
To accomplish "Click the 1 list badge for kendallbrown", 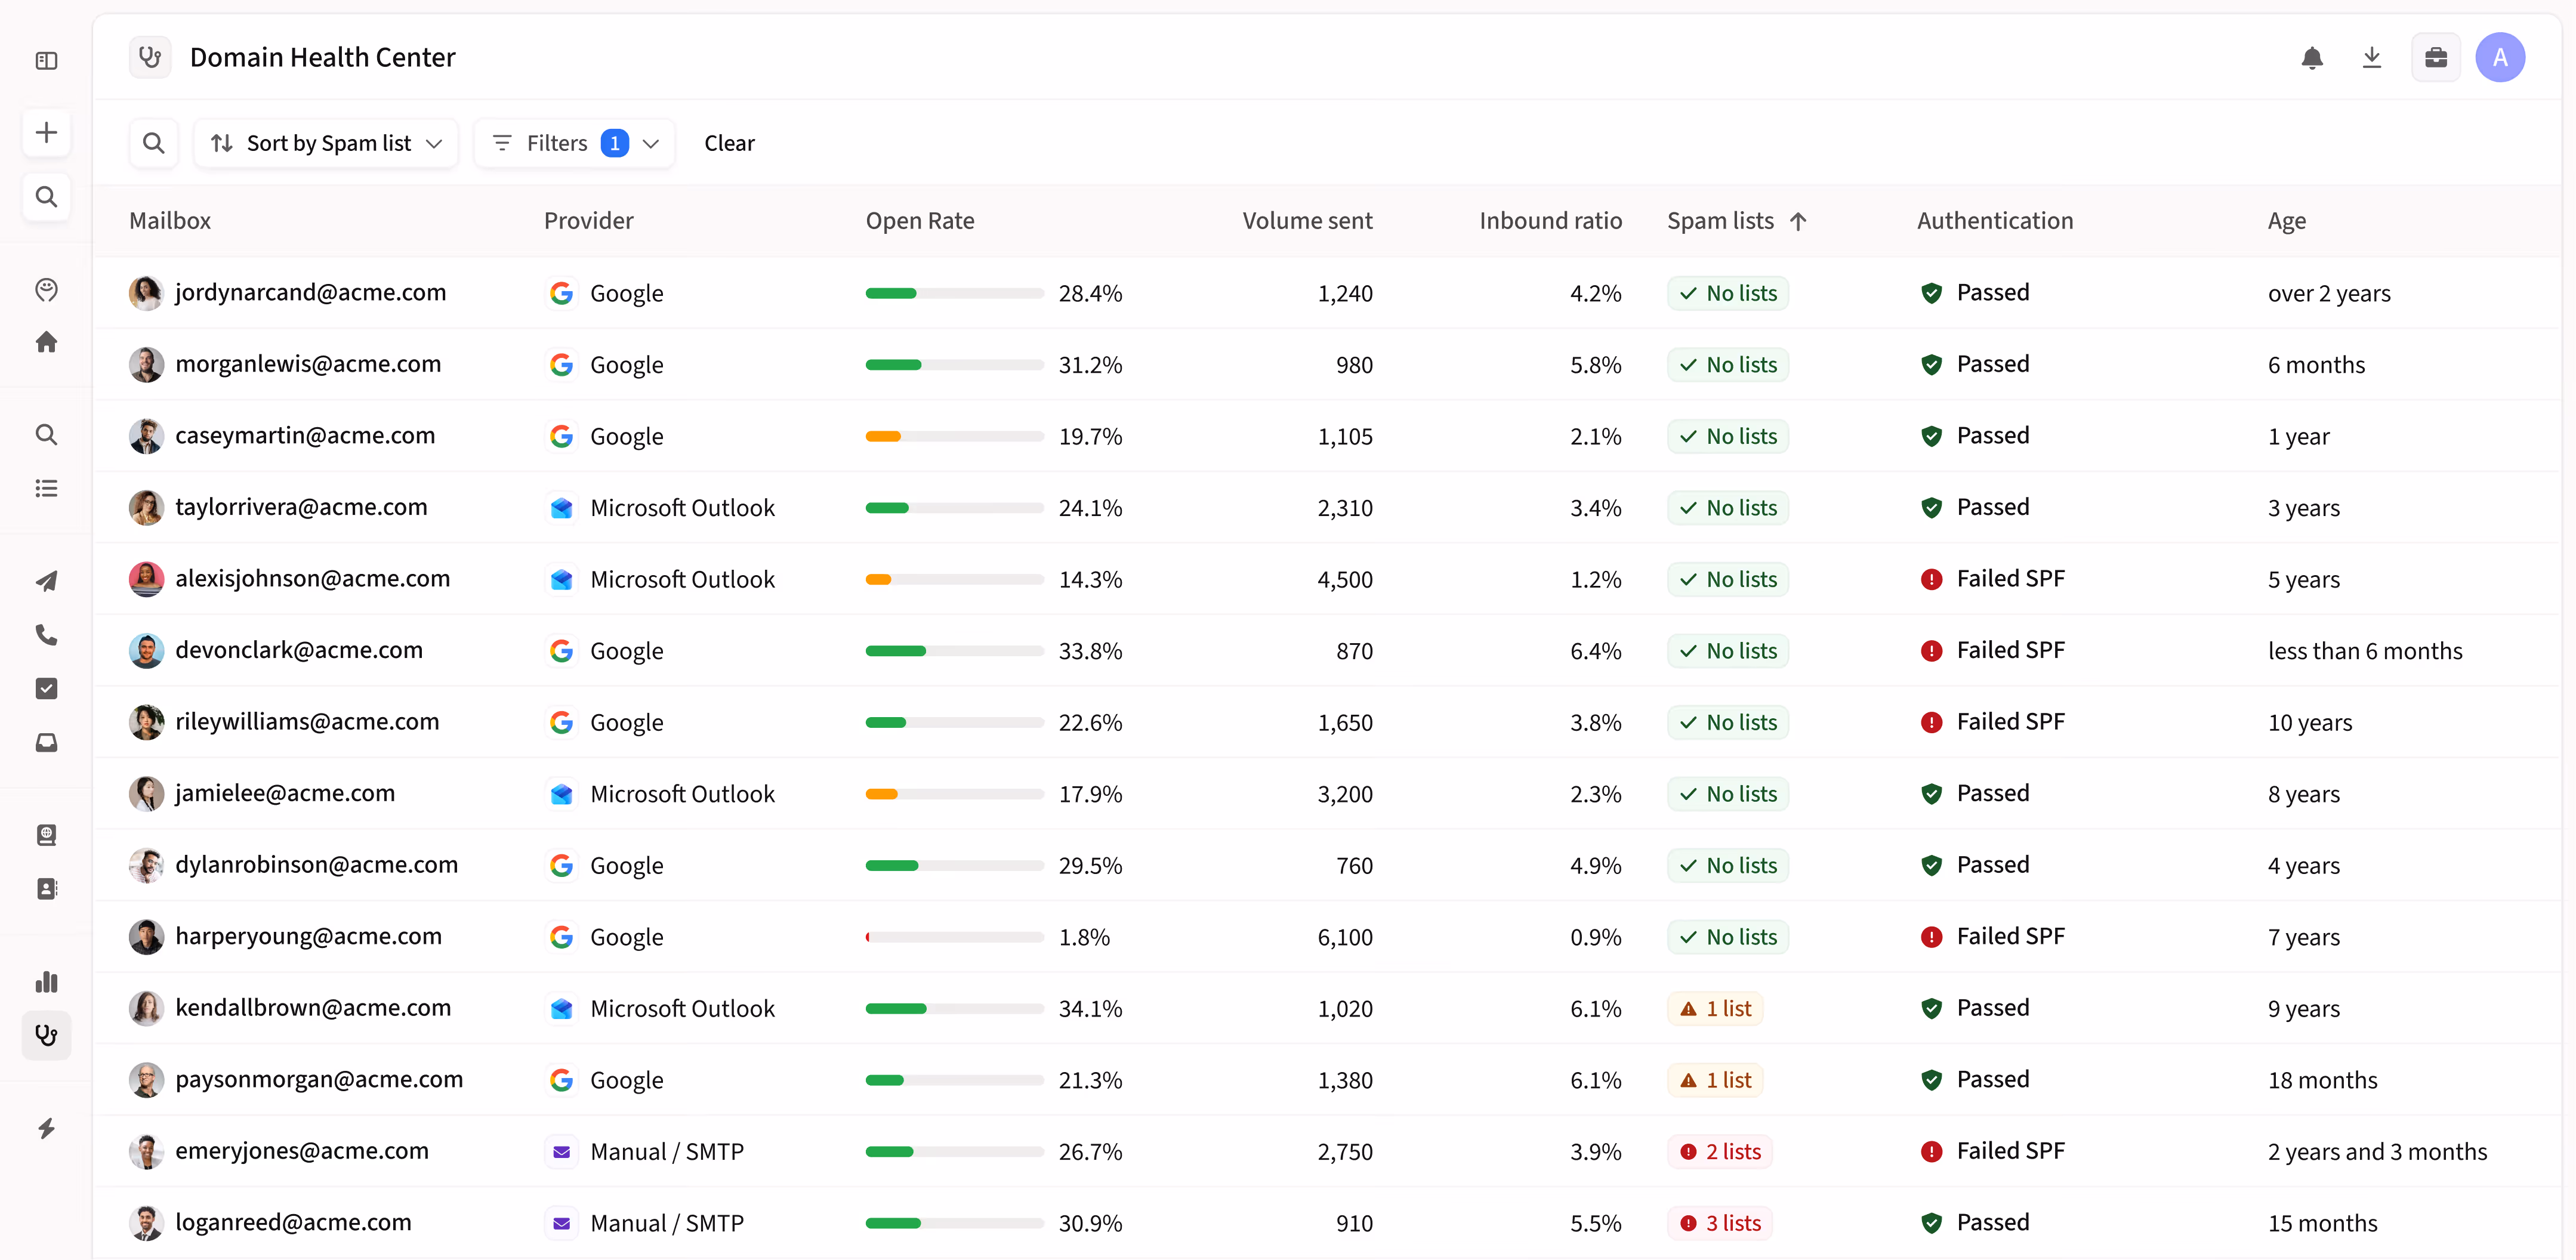I will 1715,1009.
